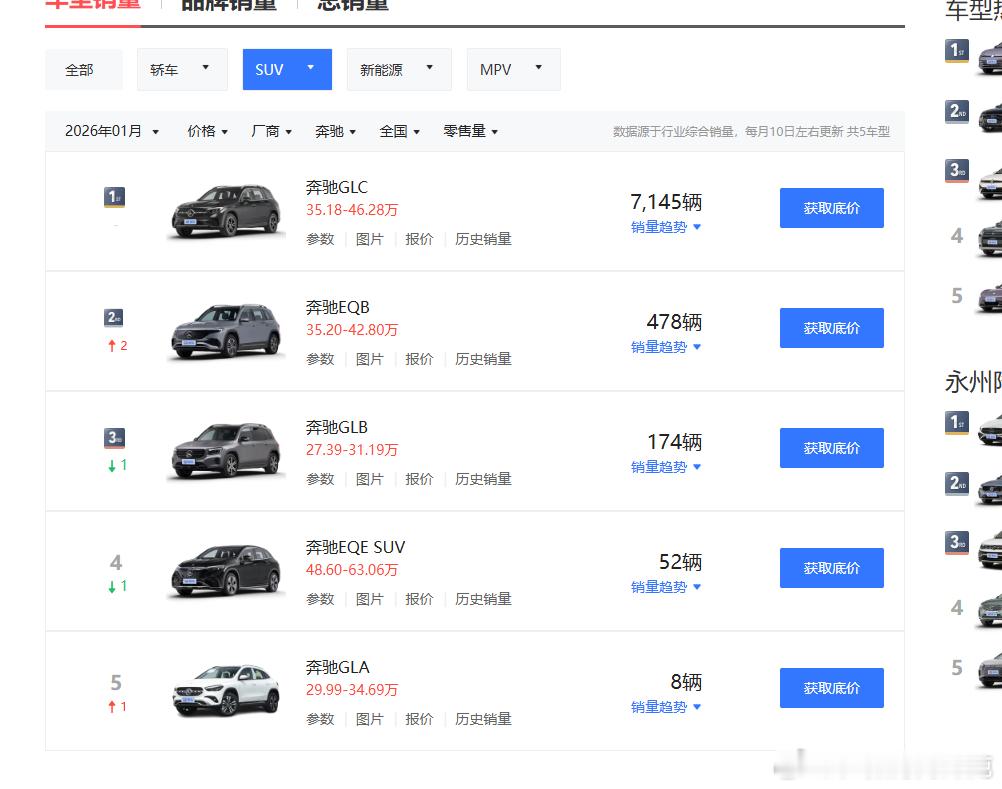The image size is (1002, 789).
Task: Open 历史销量 for 奔驰GLC
Action: 483,239
